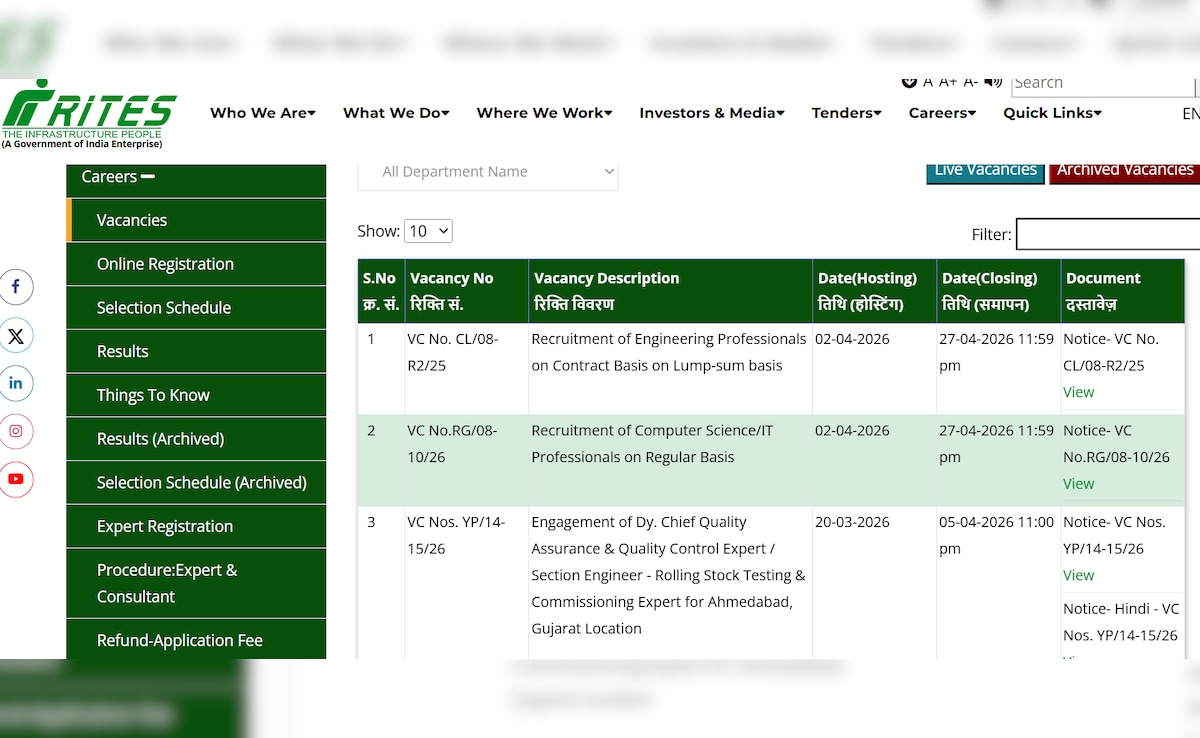This screenshot has width=1200, height=738.
Task: Click the Archived Vacancies button
Action: 1124,171
